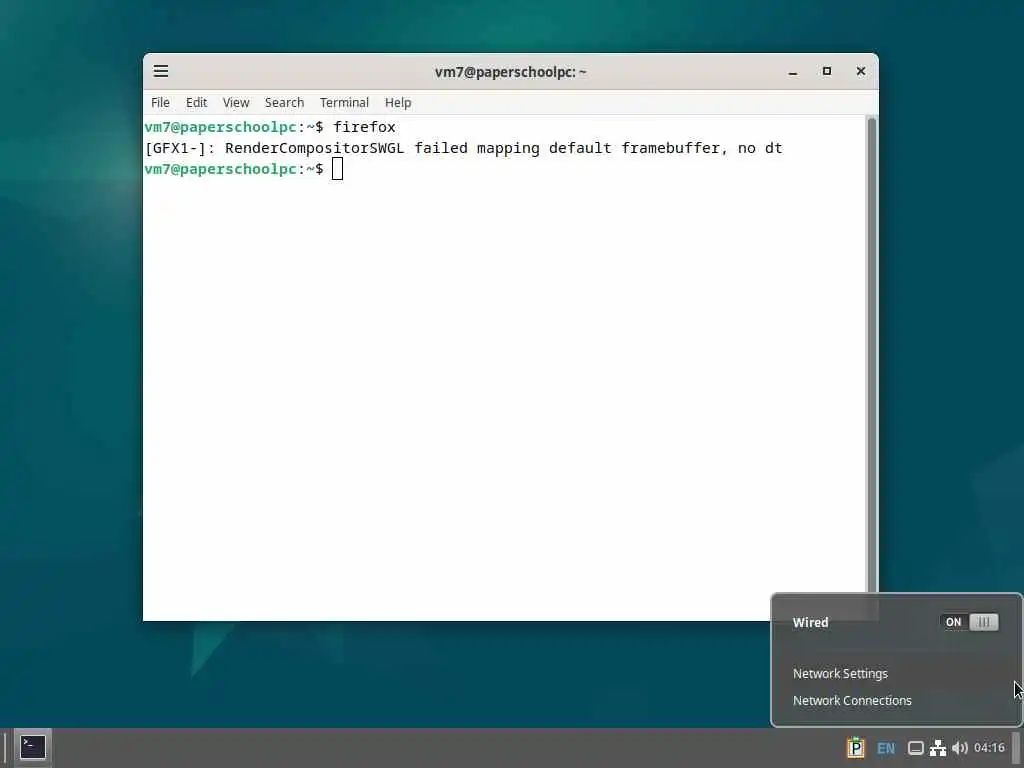Image resolution: width=1024 pixels, height=768 pixels.
Task: Click the display tray icon
Action: (x=916, y=748)
